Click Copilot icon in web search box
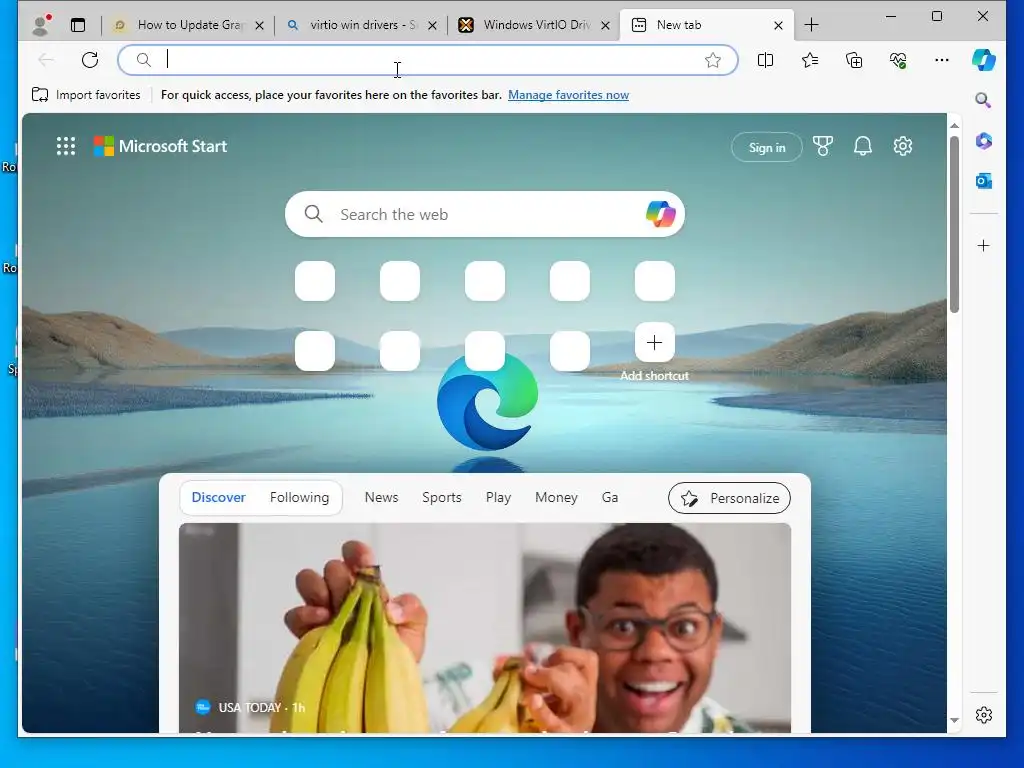 660,214
